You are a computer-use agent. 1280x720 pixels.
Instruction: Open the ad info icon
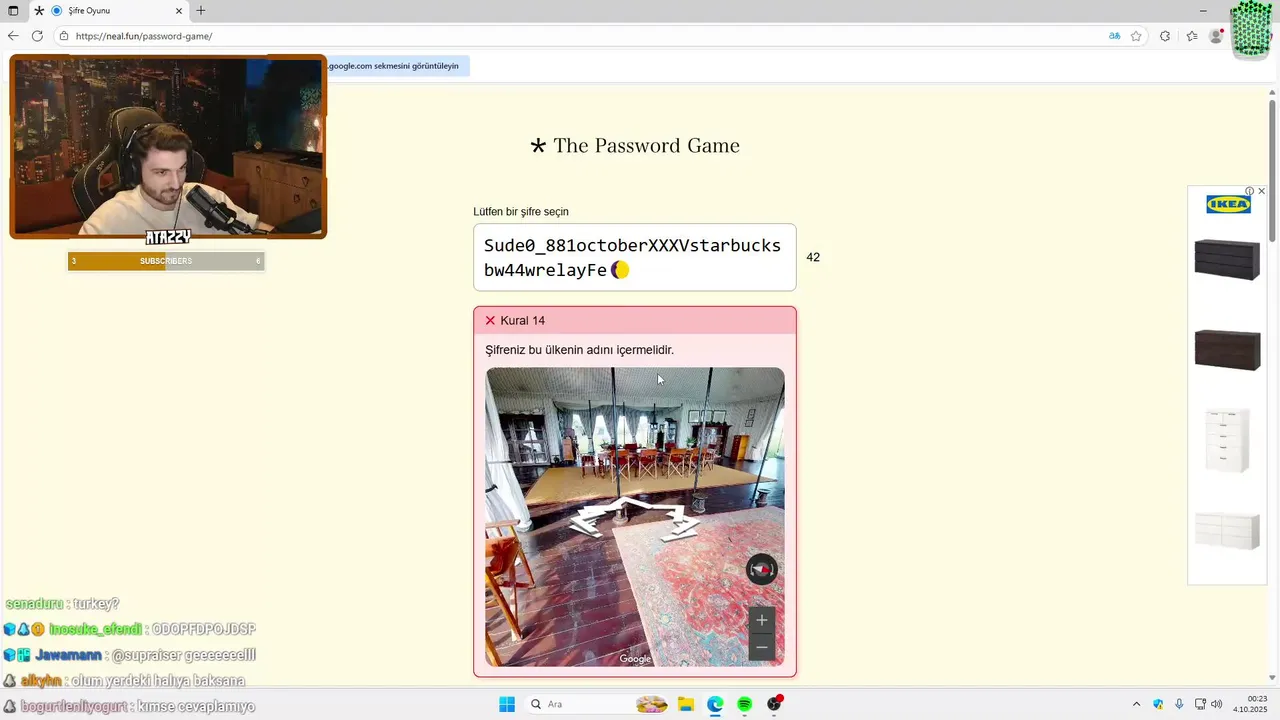tap(1250, 191)
